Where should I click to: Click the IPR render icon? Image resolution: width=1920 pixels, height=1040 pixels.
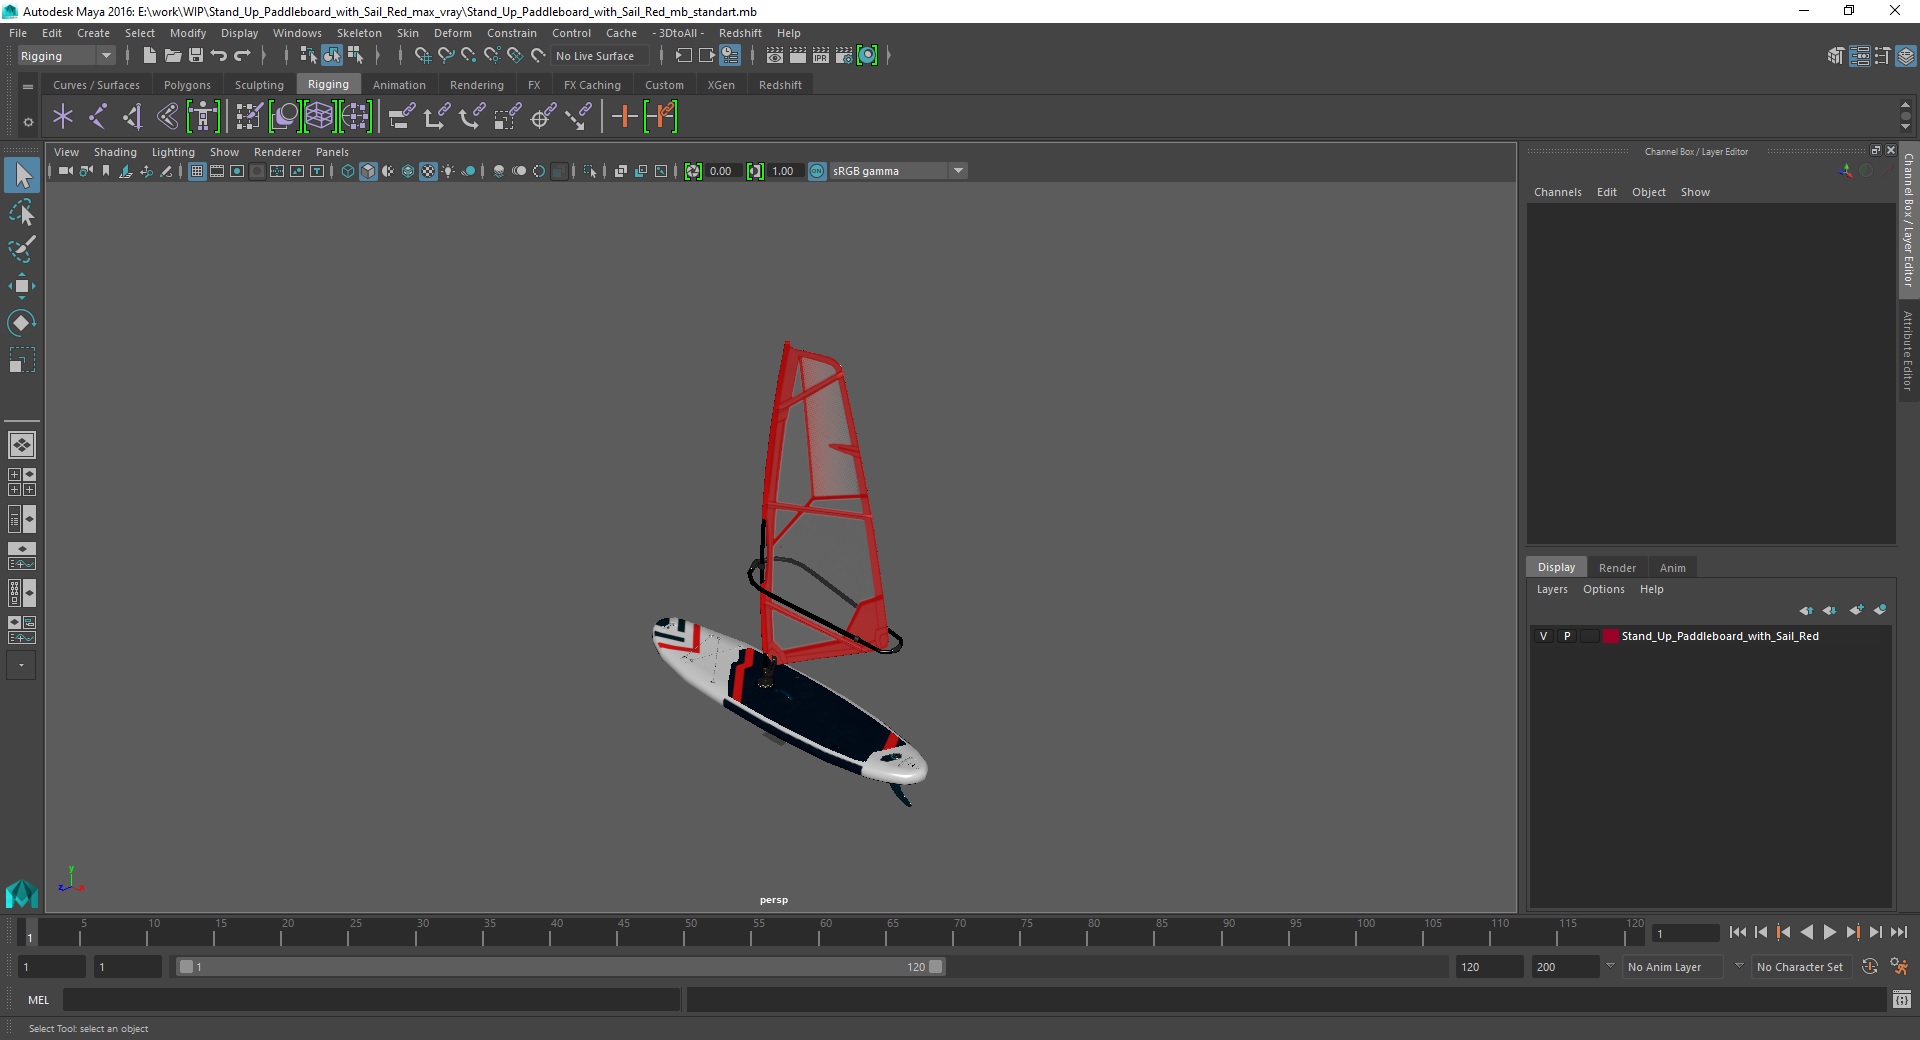(821, 56)
